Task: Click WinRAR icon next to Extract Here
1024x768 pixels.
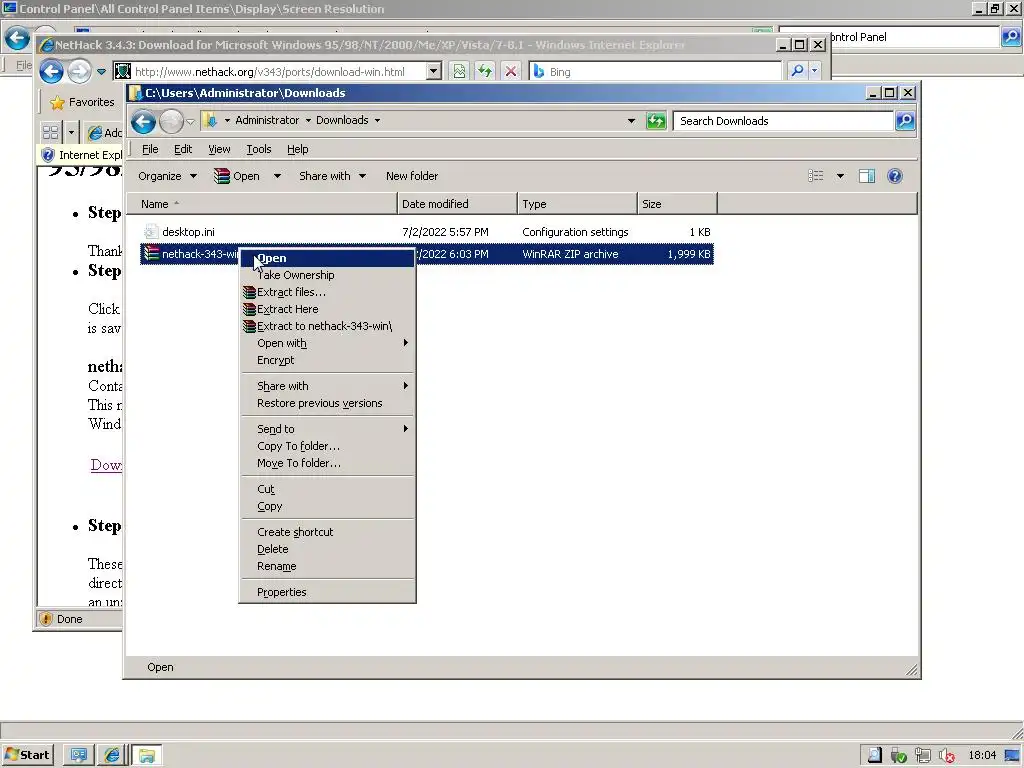Action: point(249,309)
